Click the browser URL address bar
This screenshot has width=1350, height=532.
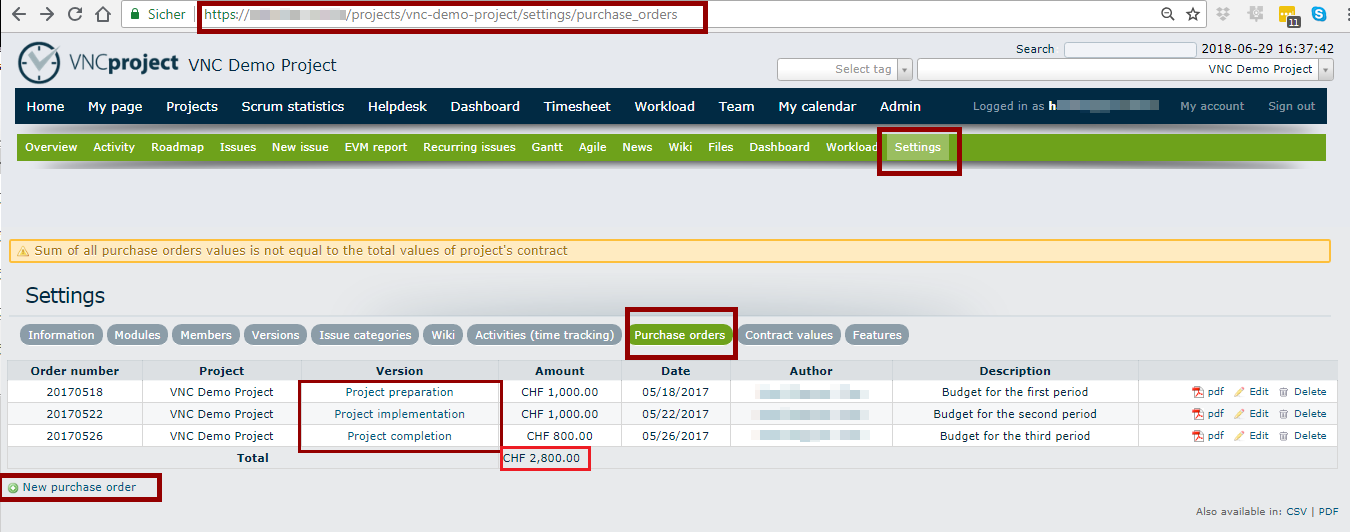[x=640, y=15]
